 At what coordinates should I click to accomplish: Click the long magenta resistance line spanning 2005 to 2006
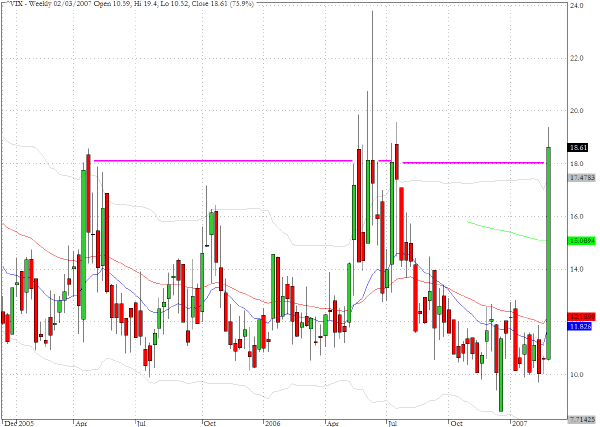coord(223,161)
